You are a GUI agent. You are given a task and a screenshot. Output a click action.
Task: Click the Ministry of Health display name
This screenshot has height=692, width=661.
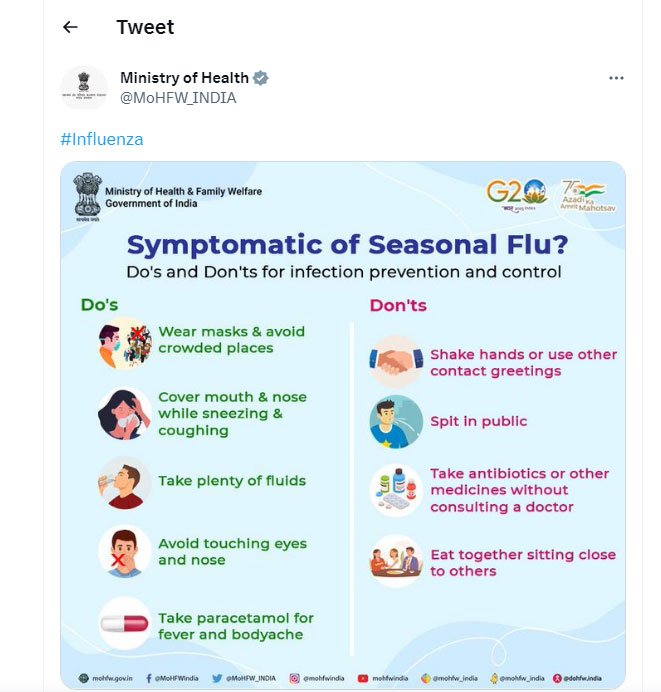point(184,78)
